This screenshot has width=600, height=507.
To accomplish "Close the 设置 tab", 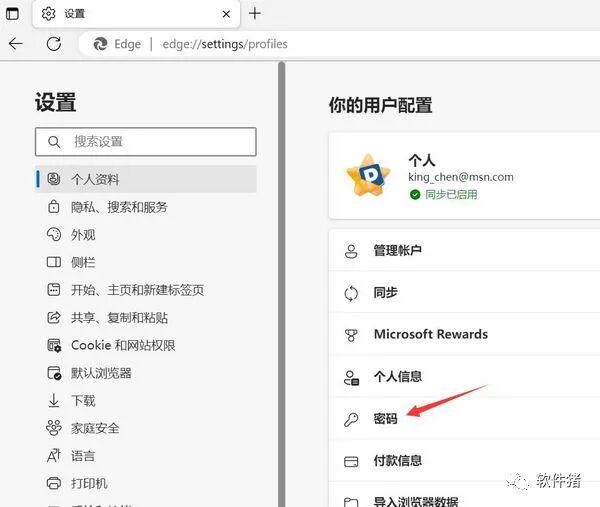I will pos(226,14).
